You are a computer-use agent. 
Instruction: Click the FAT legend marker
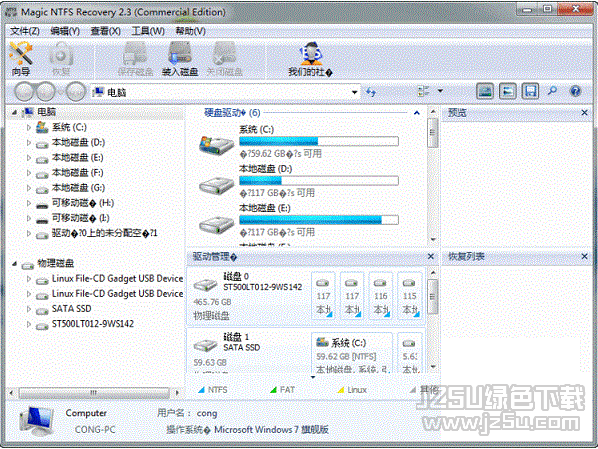point(273,390)
